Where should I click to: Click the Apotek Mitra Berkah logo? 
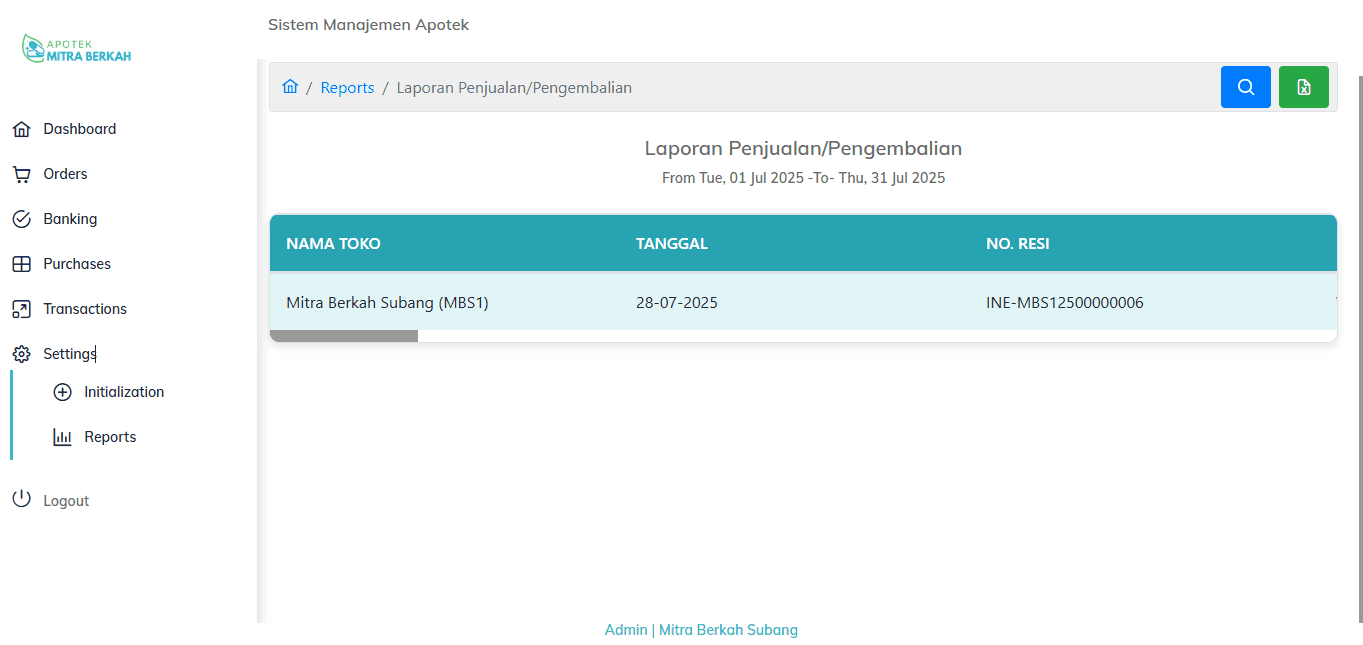77,49
